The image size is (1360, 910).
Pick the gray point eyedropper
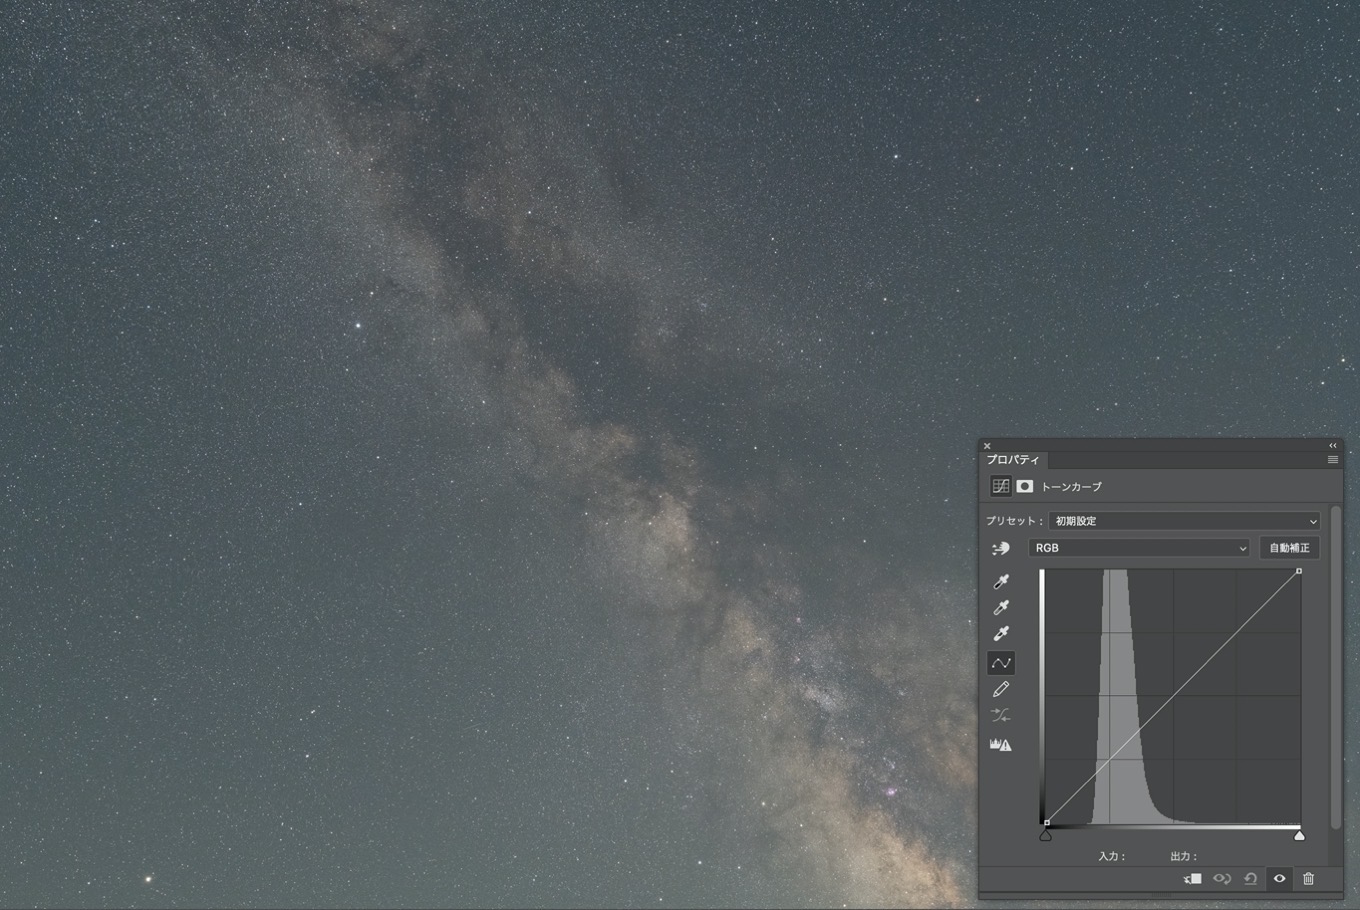[x=1000, y=607]
